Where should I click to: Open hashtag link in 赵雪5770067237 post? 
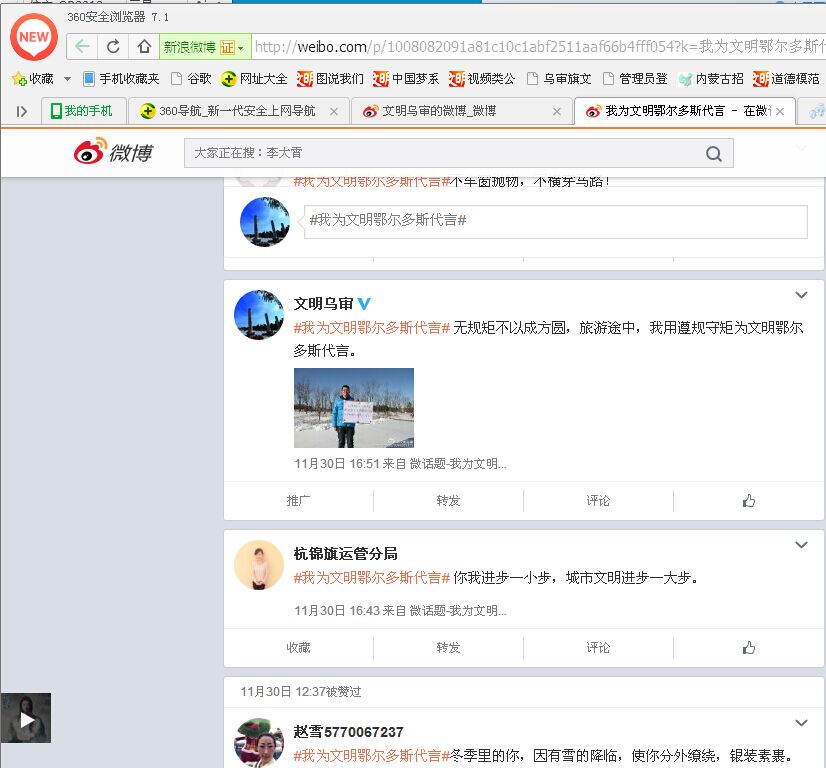(x=371, y=756)
